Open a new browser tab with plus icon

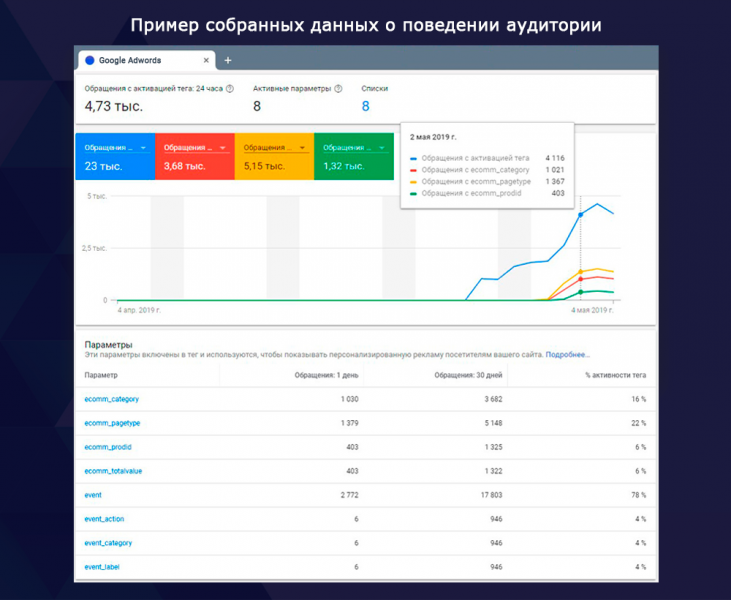227,60
